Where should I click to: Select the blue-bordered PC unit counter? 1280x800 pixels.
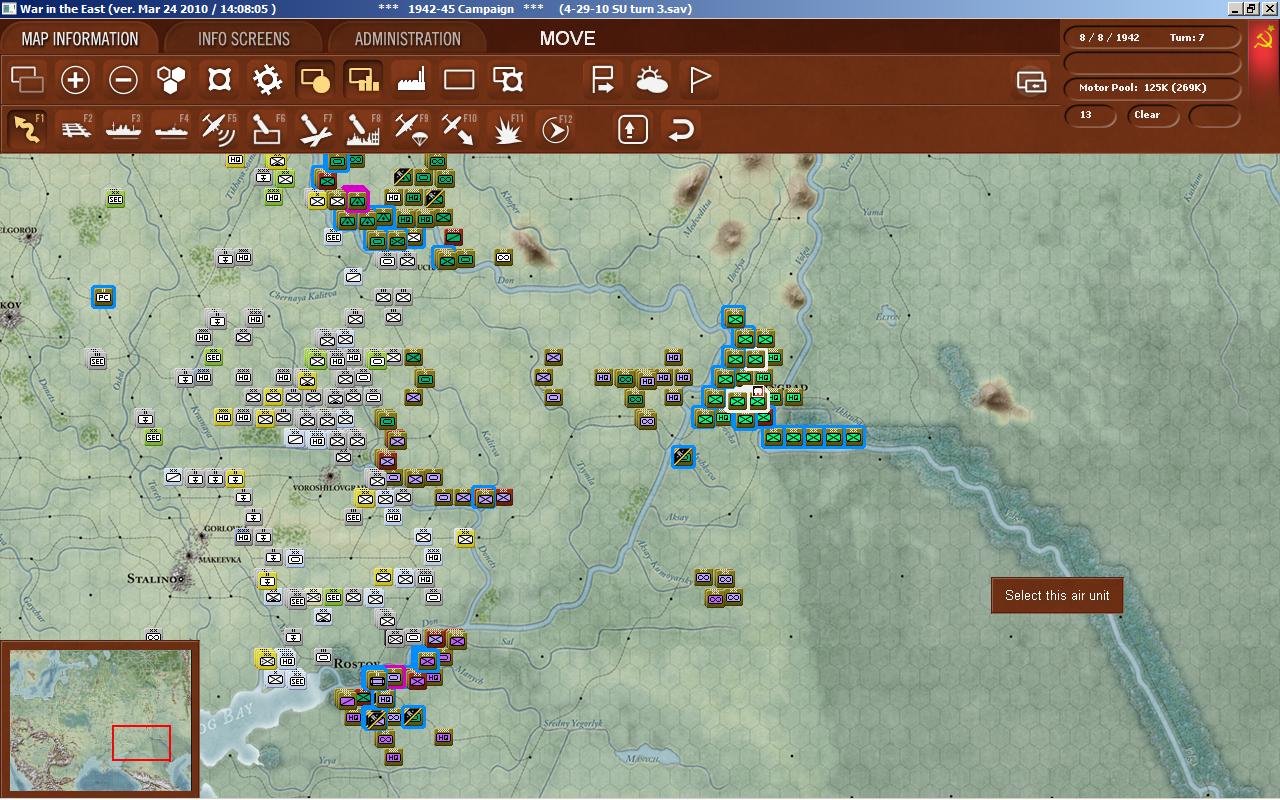(x=103, y=297)
